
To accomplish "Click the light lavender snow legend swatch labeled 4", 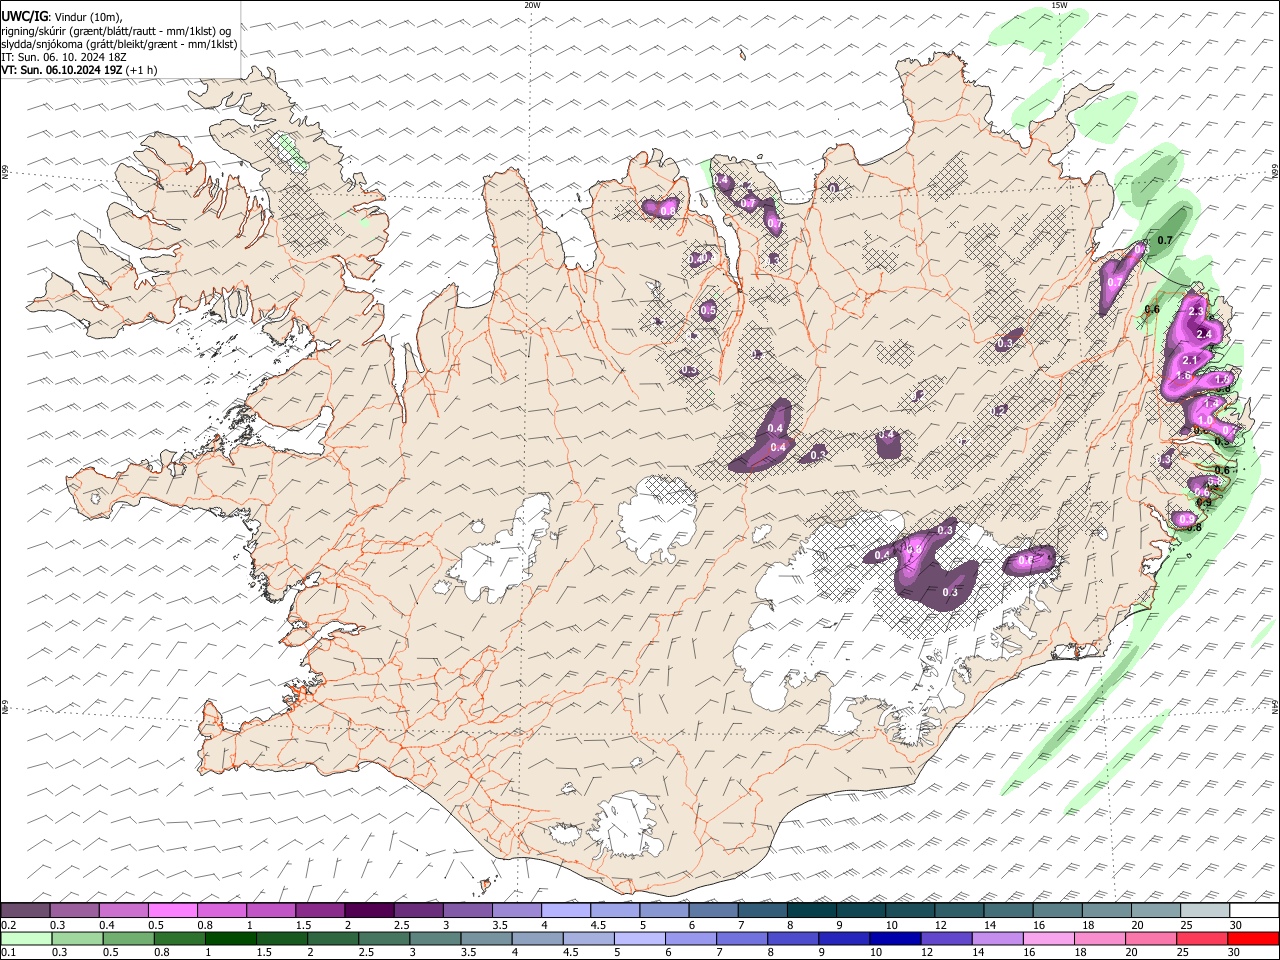I will click(565, 910).
